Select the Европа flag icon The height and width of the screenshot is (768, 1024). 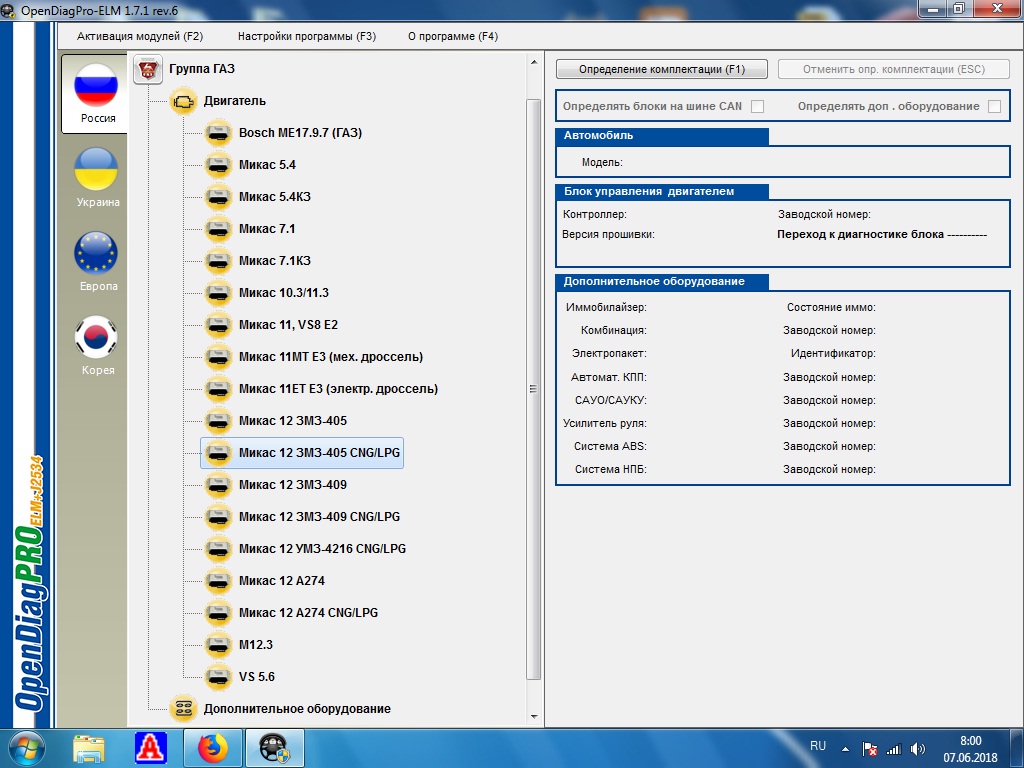[x=96, y=253]
